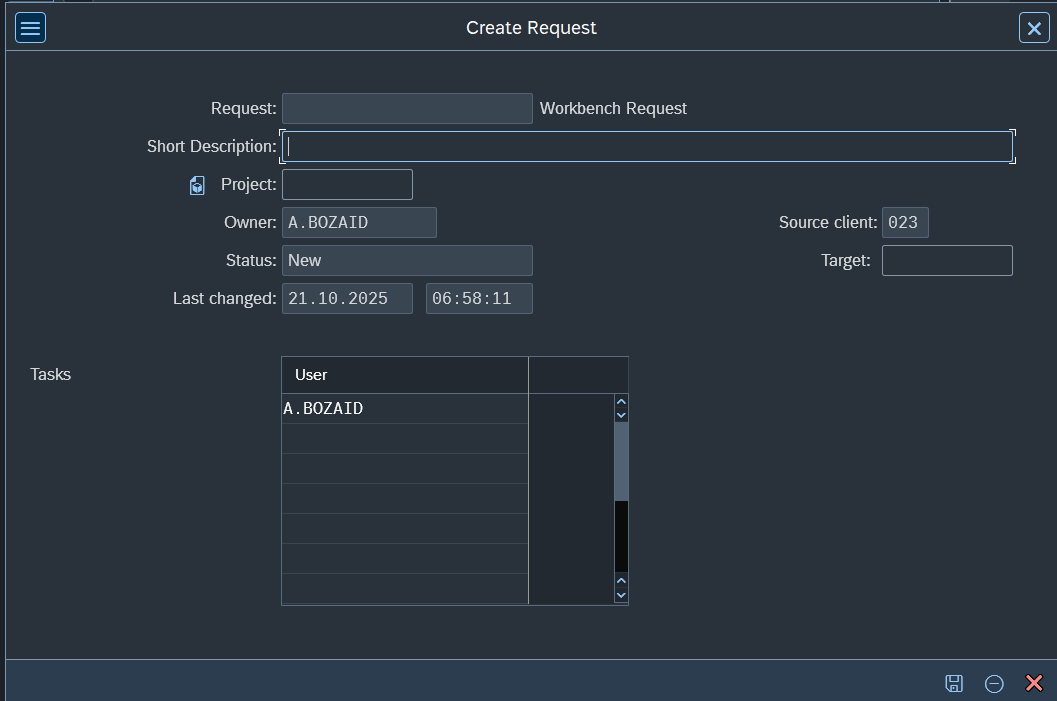1057x701 pixels.
Task: Select the Target input field
Action: click(946, 261)
